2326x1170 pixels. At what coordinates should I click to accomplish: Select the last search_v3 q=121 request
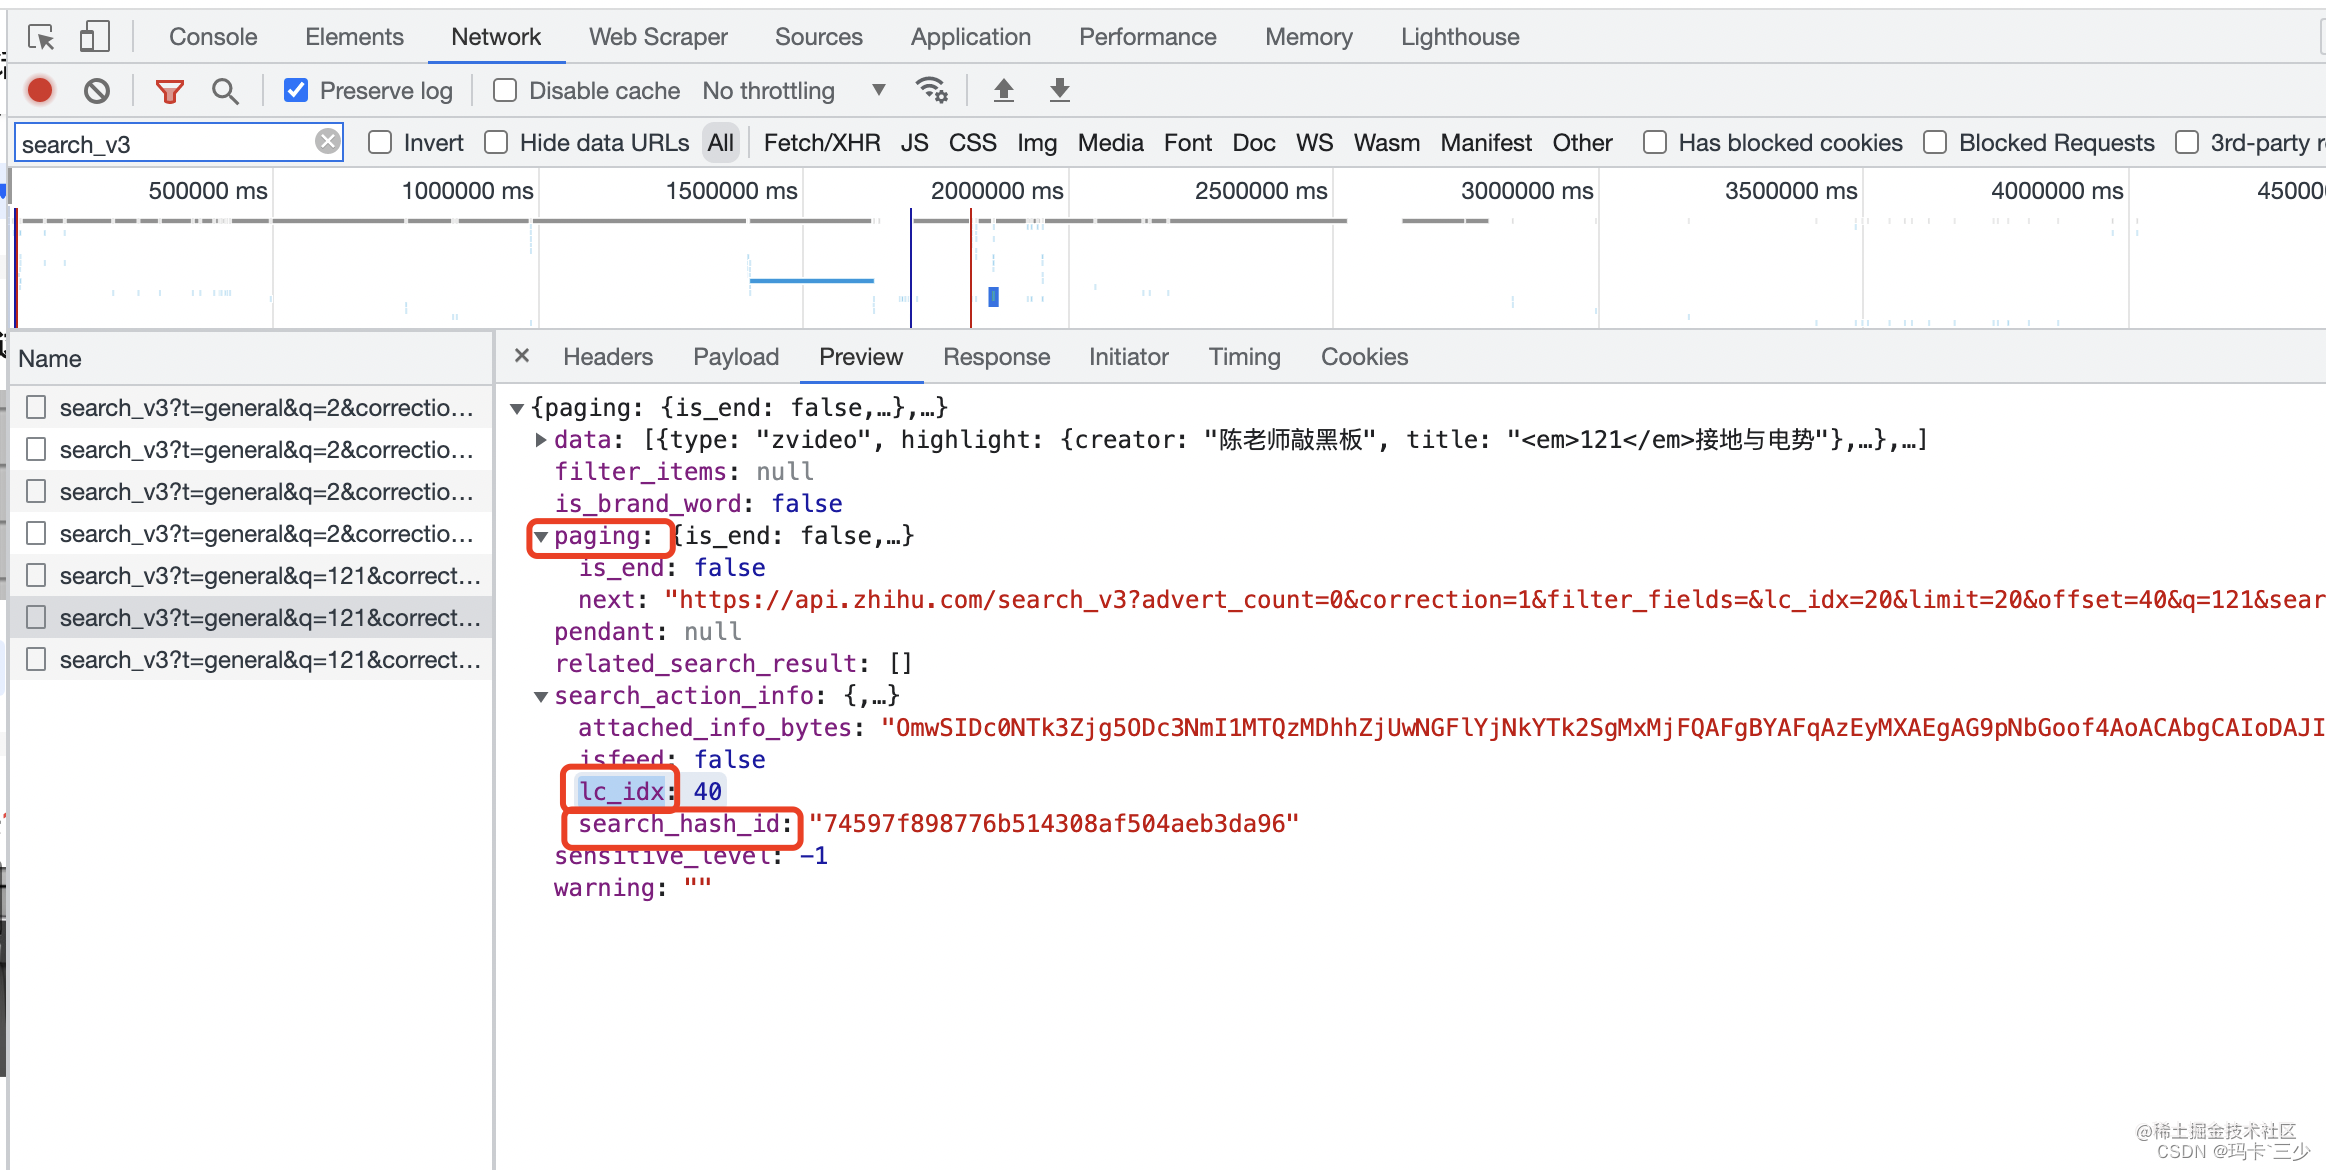point(269,660)
